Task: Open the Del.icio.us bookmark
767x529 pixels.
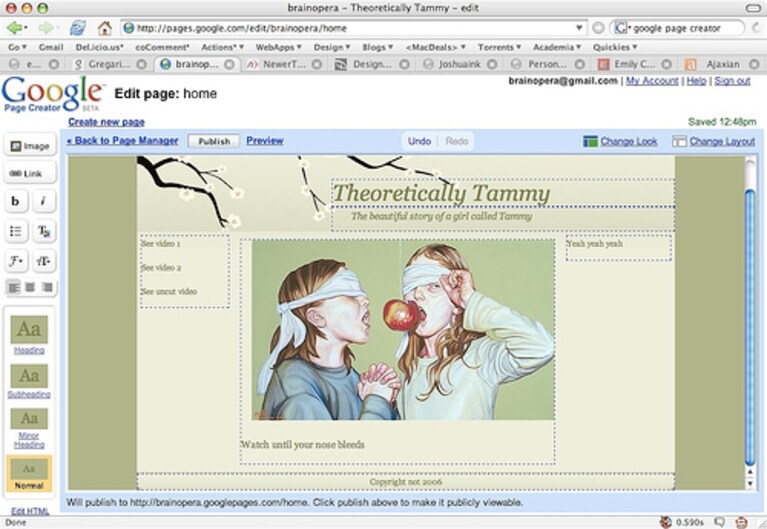Action: (x=99, y=47)
